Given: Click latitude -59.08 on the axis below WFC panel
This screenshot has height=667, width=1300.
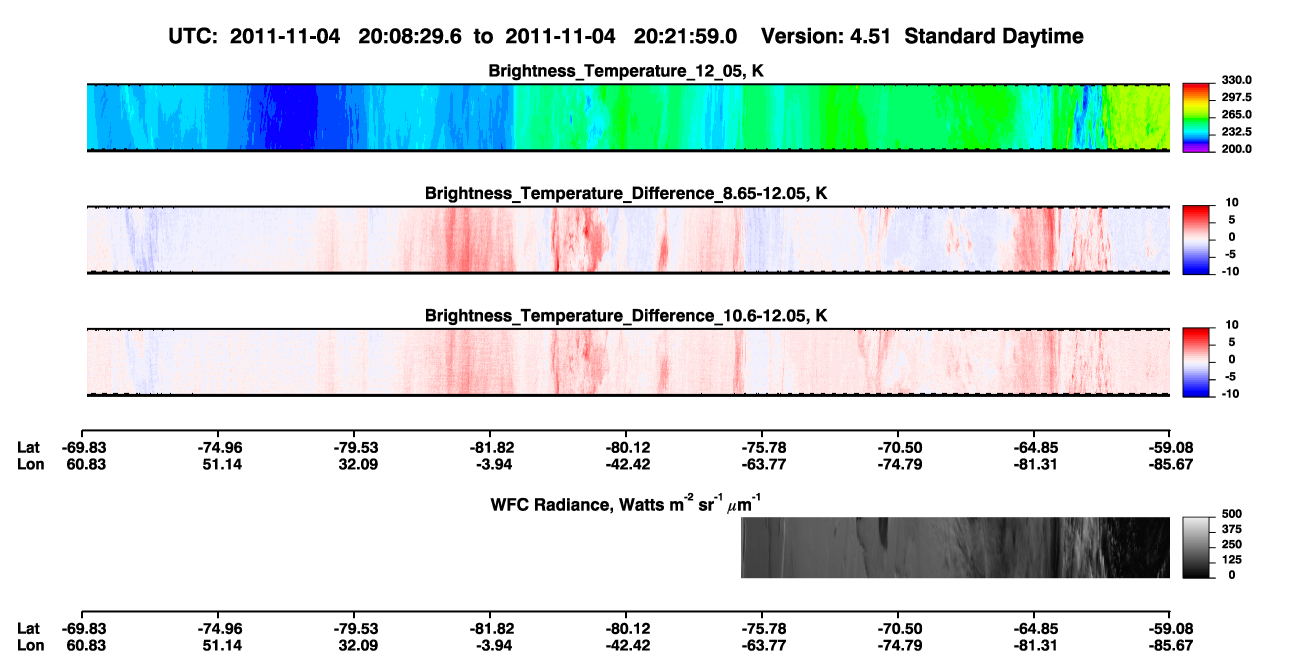Looking at the screenshot, I should point(1169,628).
